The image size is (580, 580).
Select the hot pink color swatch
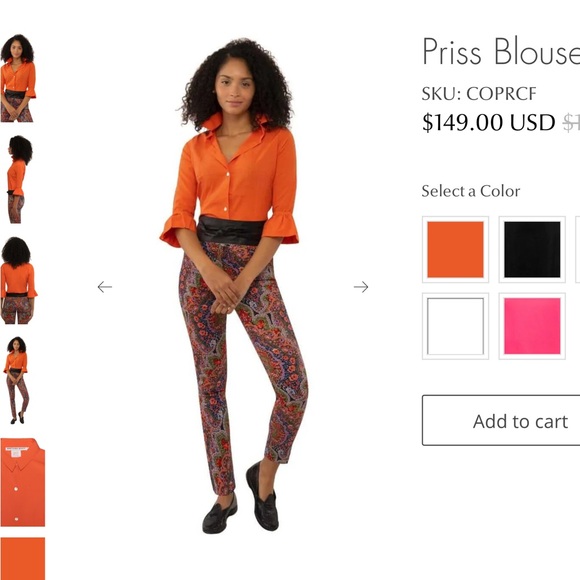pyautogui.click(x=532, y=326)
